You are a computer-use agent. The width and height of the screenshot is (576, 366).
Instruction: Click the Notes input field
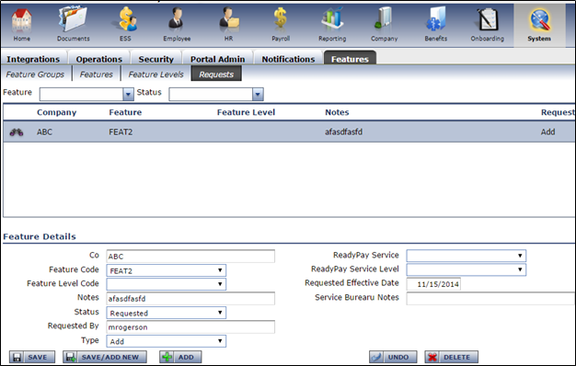(190, 298)
